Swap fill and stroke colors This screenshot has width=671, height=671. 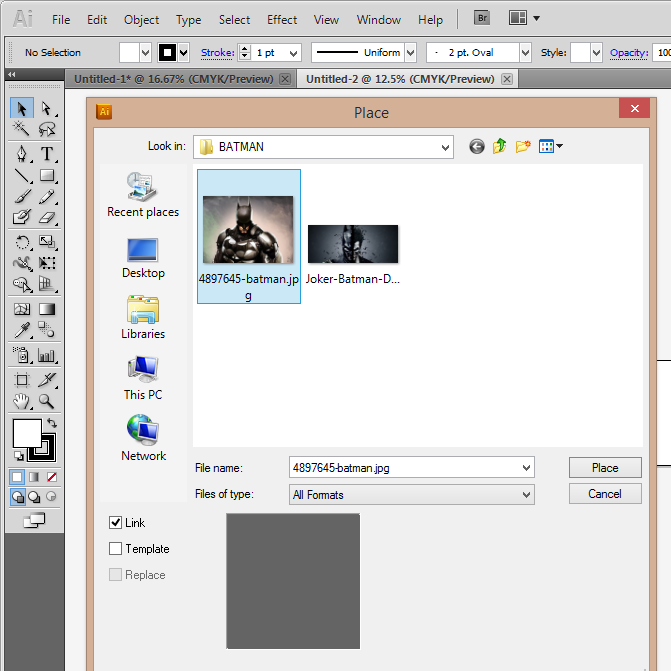(52, 423)
